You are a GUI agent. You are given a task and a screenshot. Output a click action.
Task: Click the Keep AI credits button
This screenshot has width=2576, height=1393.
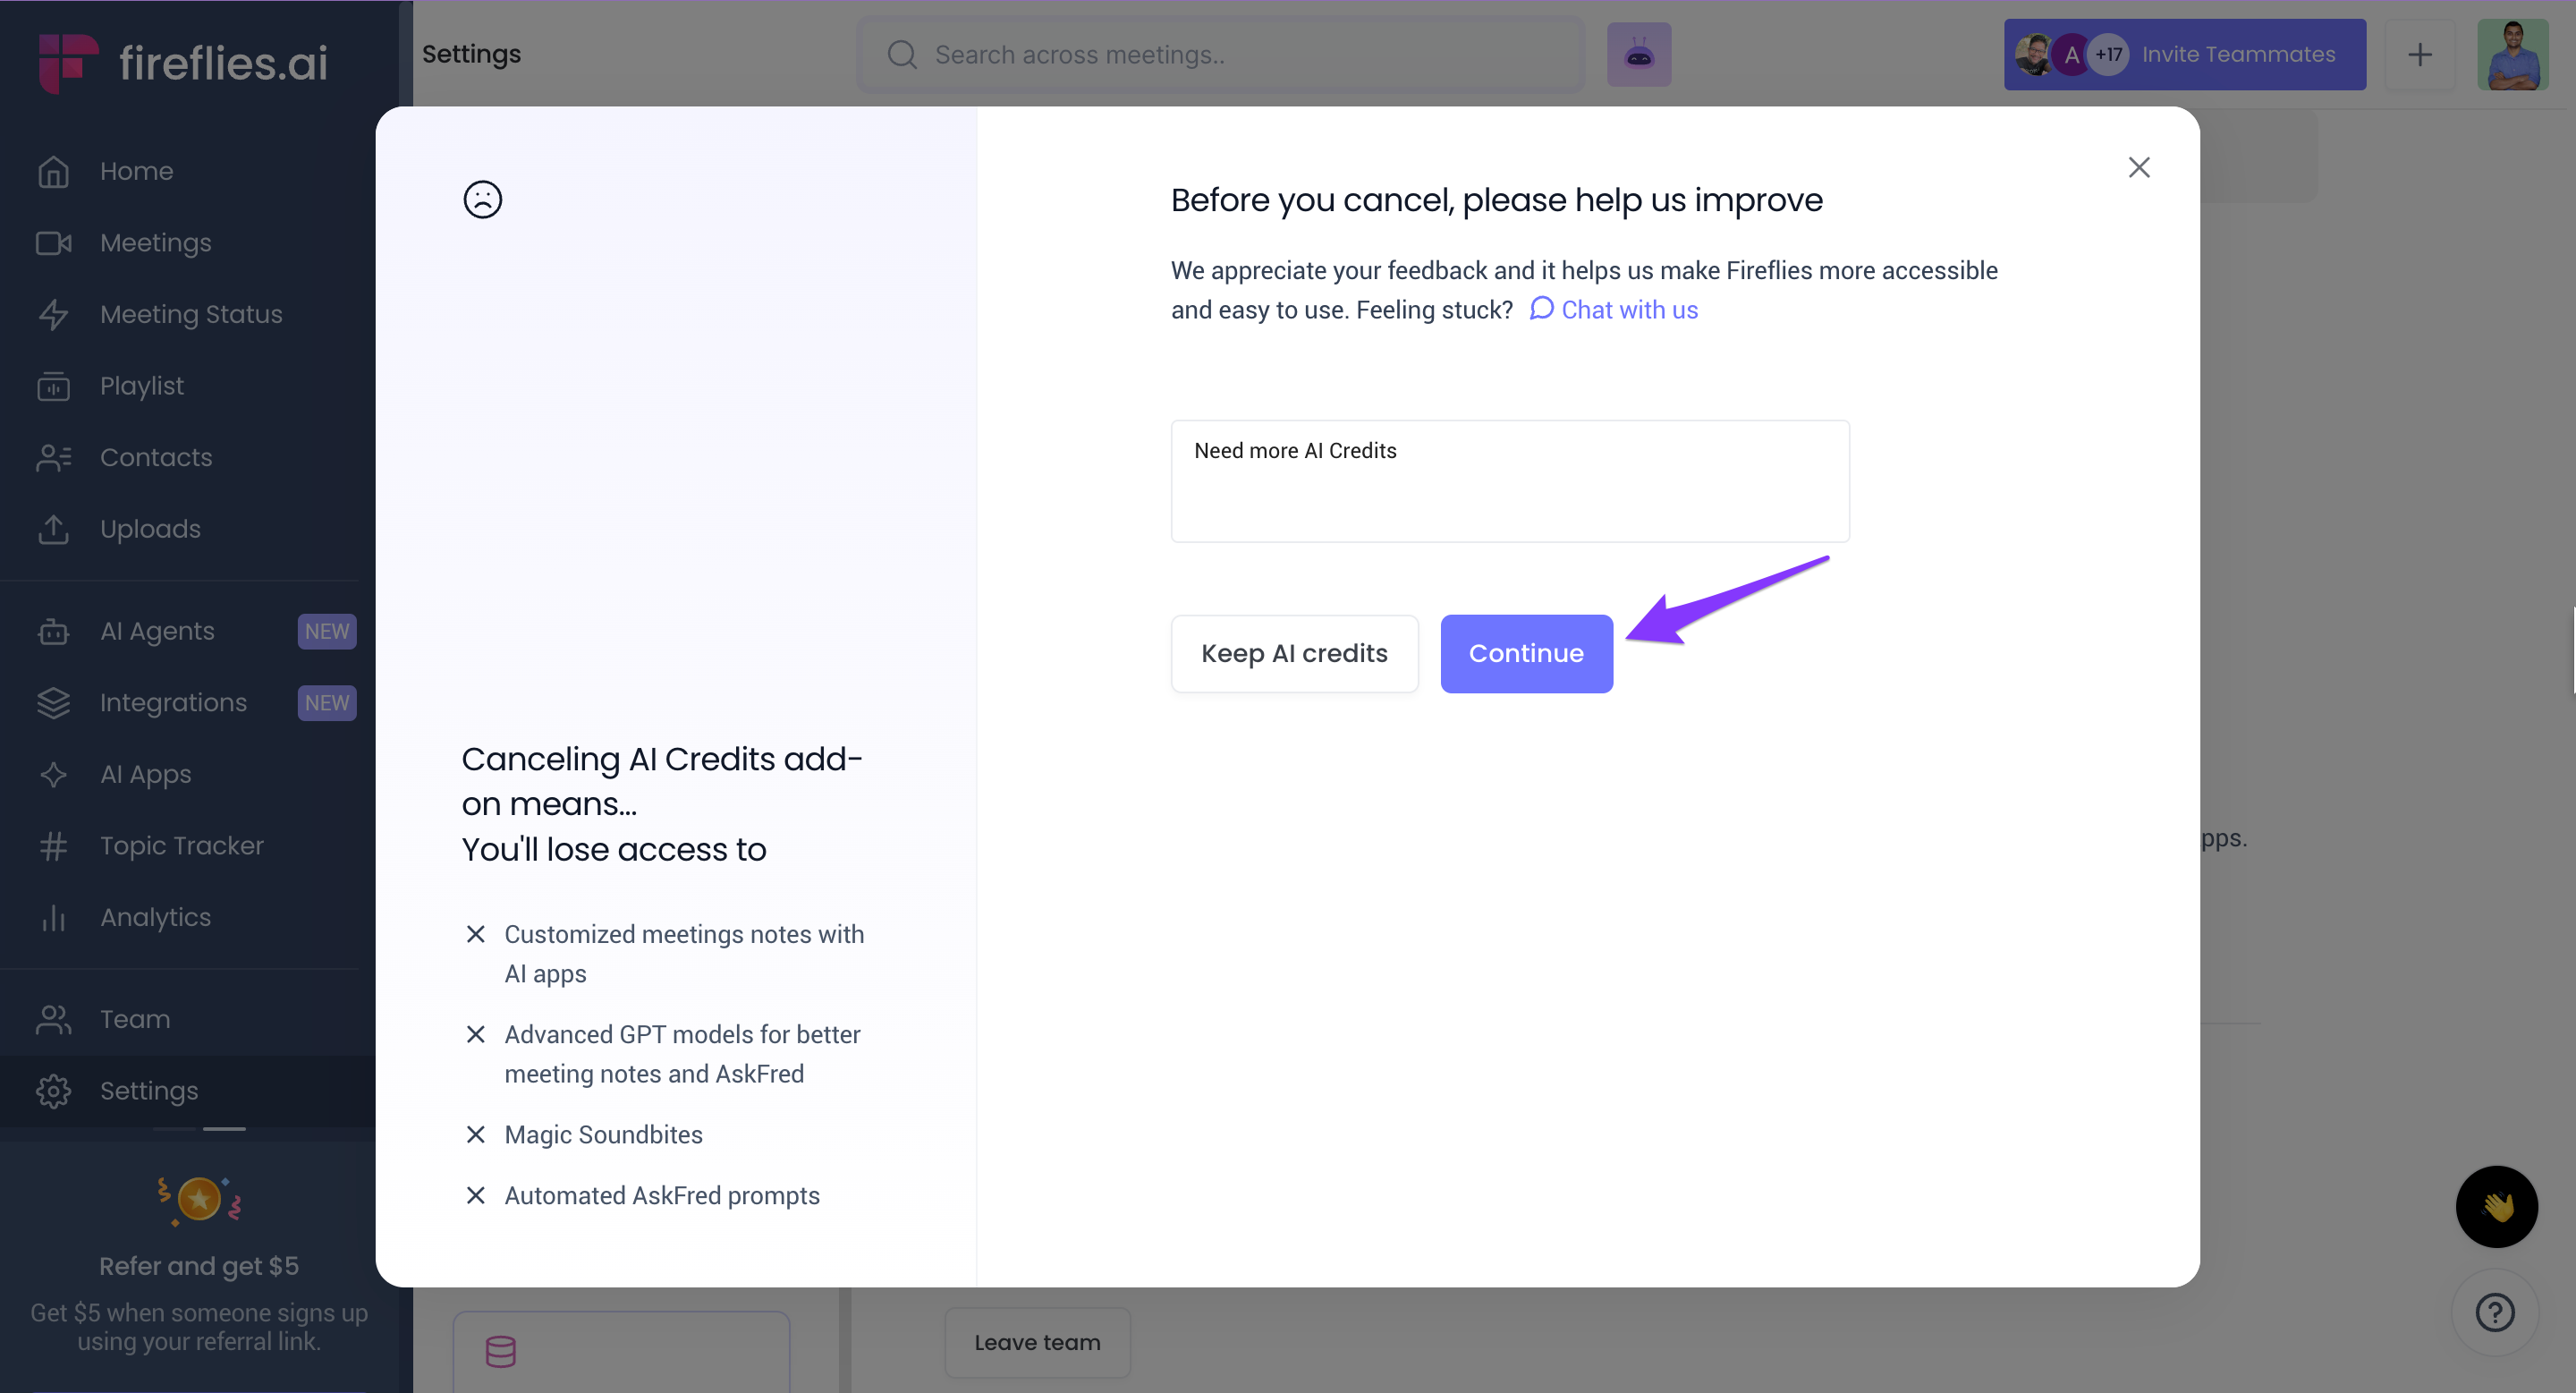tap(1294, 653)
